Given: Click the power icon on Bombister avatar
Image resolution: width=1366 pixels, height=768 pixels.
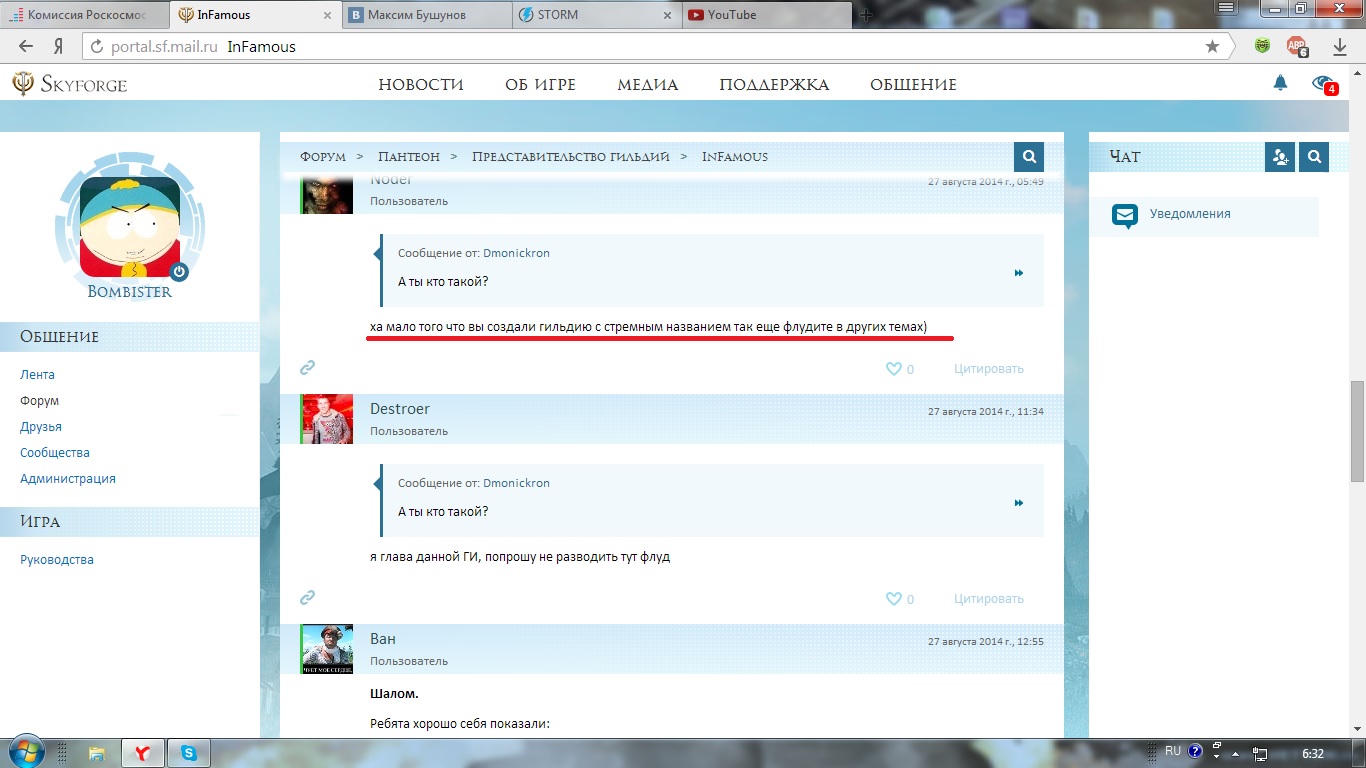Looking at the screenshot, I should [179, 271].
